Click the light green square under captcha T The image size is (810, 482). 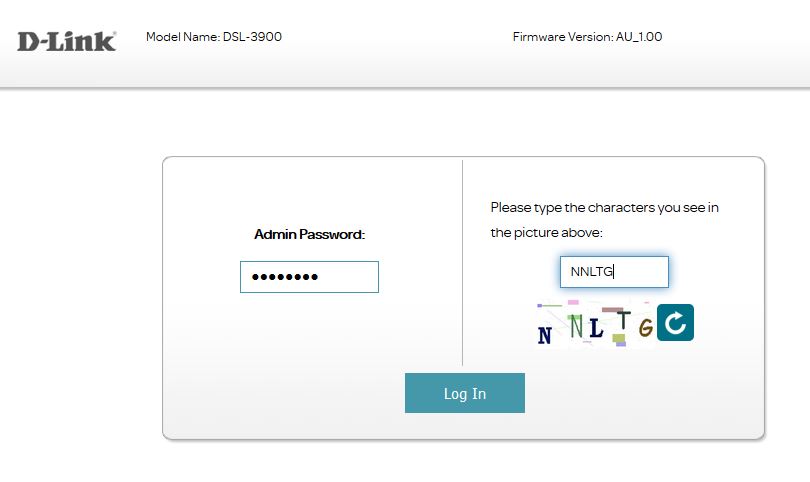(619, 338)
